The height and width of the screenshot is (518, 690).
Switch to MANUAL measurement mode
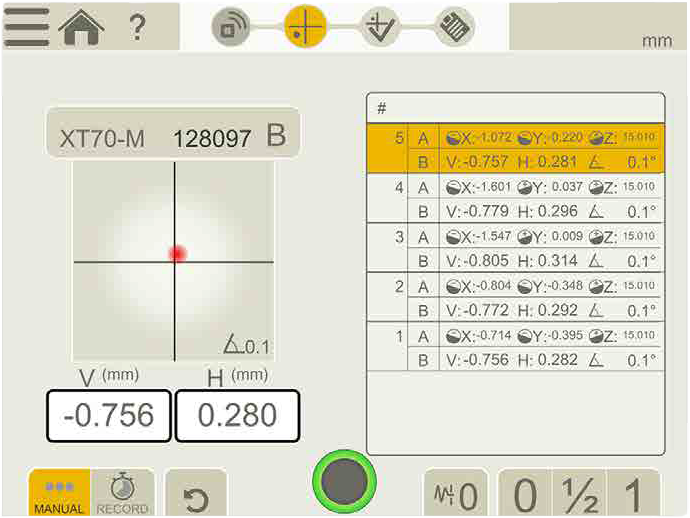[59, 492]
